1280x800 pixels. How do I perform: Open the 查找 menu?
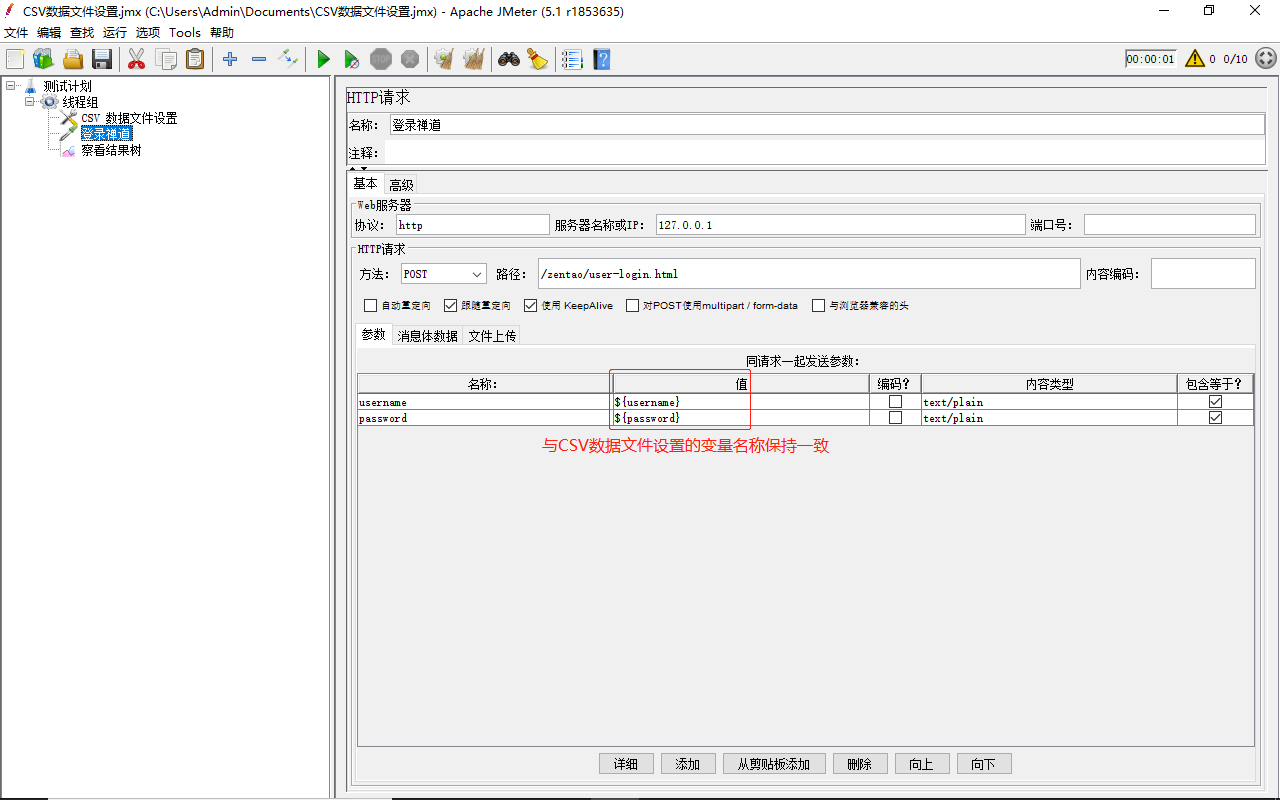pos(82,32)
